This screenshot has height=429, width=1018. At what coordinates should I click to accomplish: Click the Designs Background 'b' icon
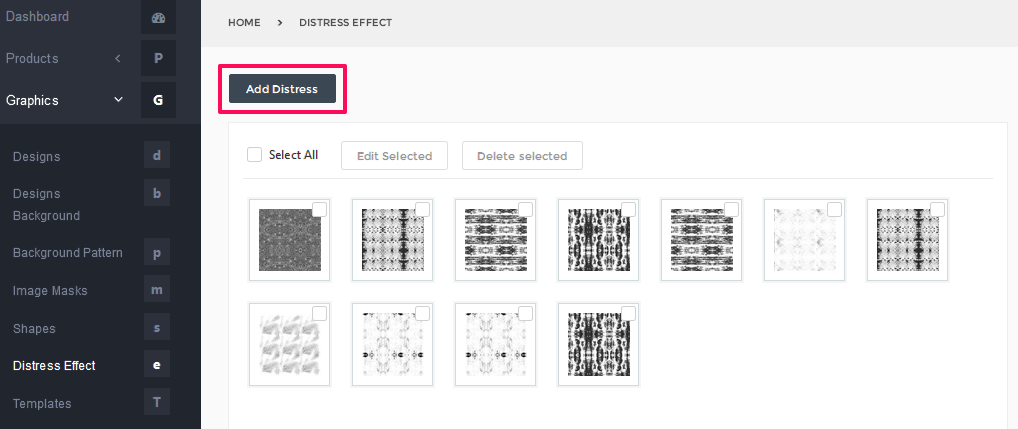click(x=156, y=193)
